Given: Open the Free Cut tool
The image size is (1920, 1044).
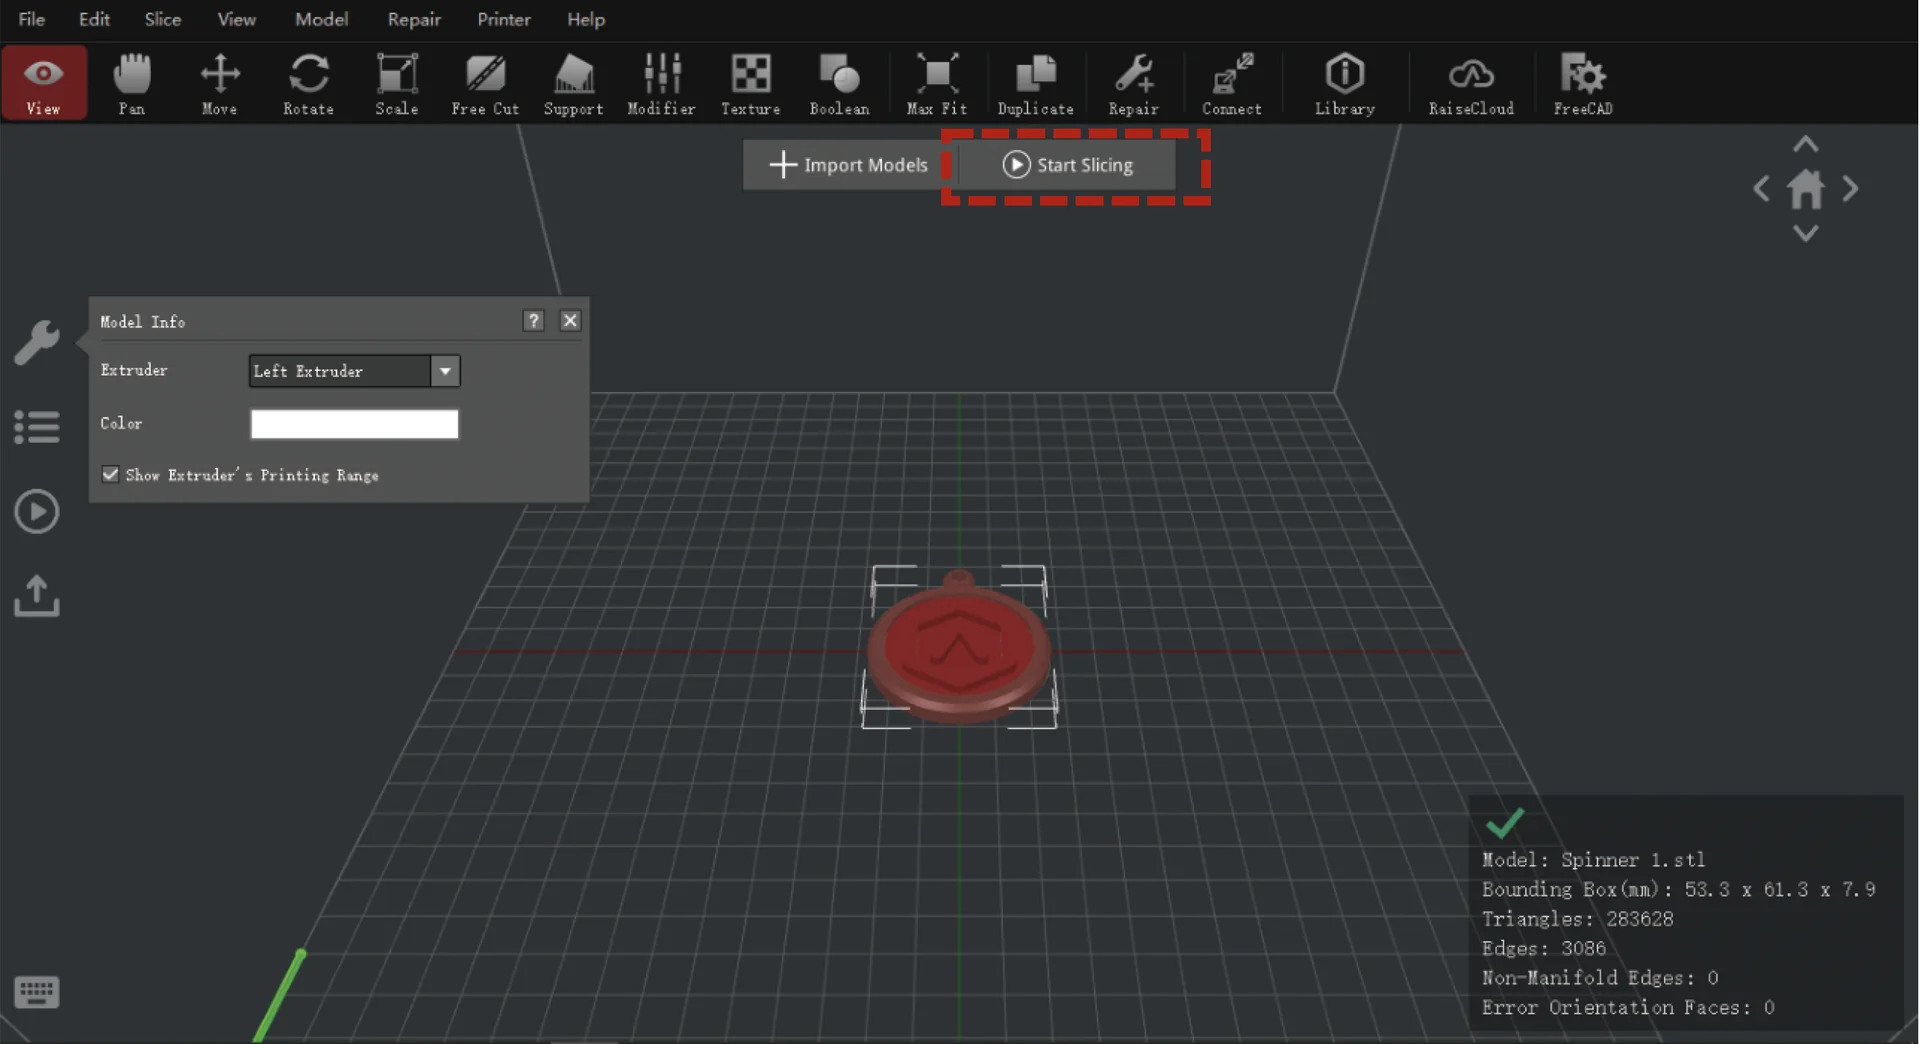Looking at the screenshot, I should click(485, 83).
